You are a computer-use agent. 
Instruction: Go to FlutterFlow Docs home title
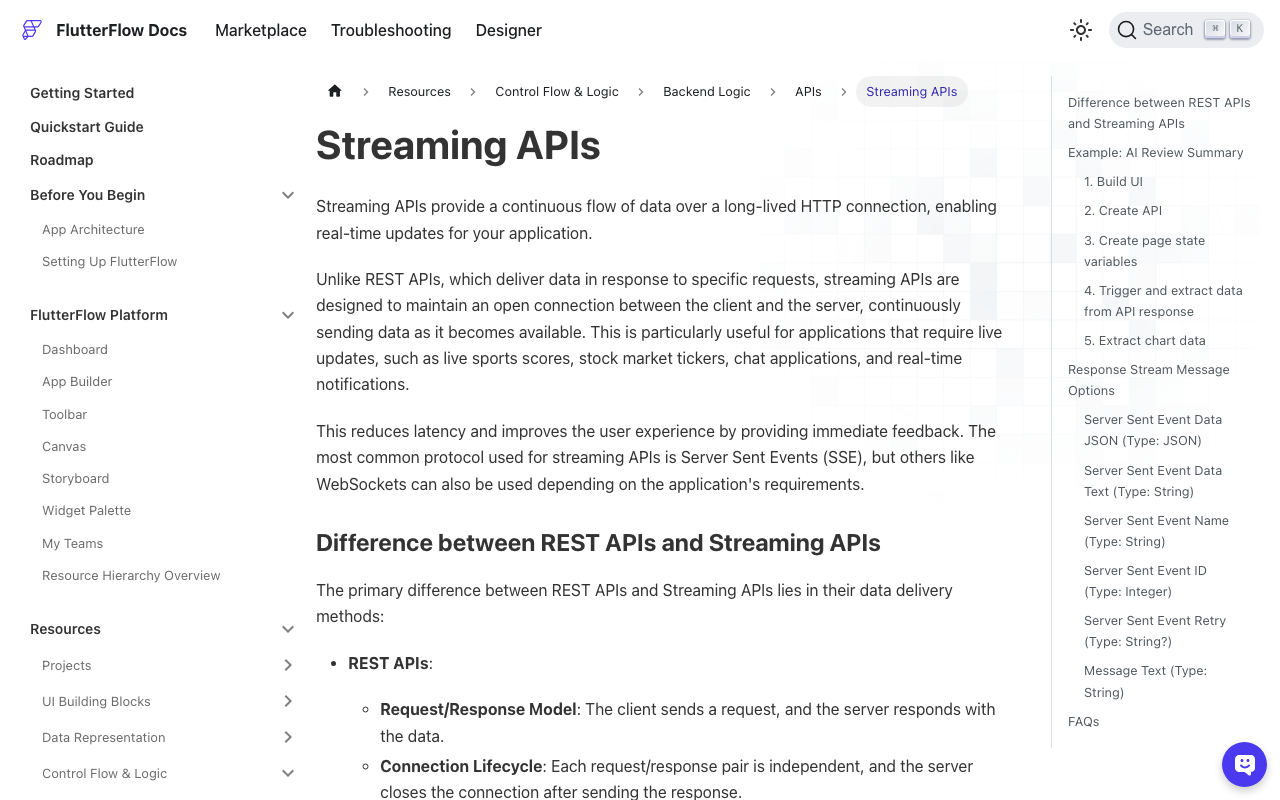122,30
